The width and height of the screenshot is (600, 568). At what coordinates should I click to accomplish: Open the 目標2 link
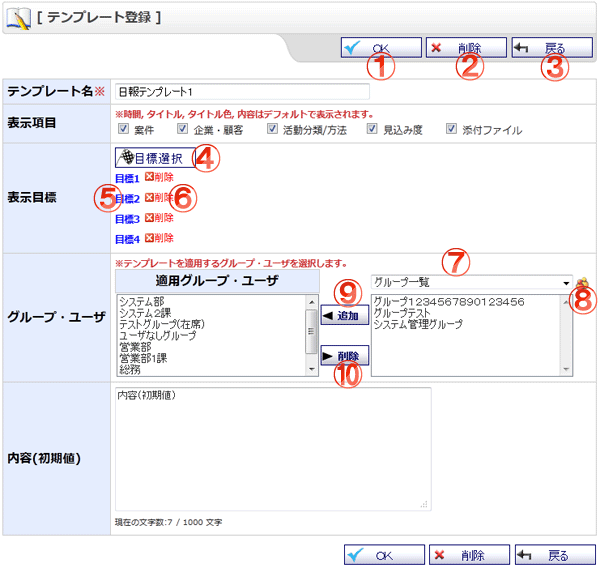click(127, 199)
